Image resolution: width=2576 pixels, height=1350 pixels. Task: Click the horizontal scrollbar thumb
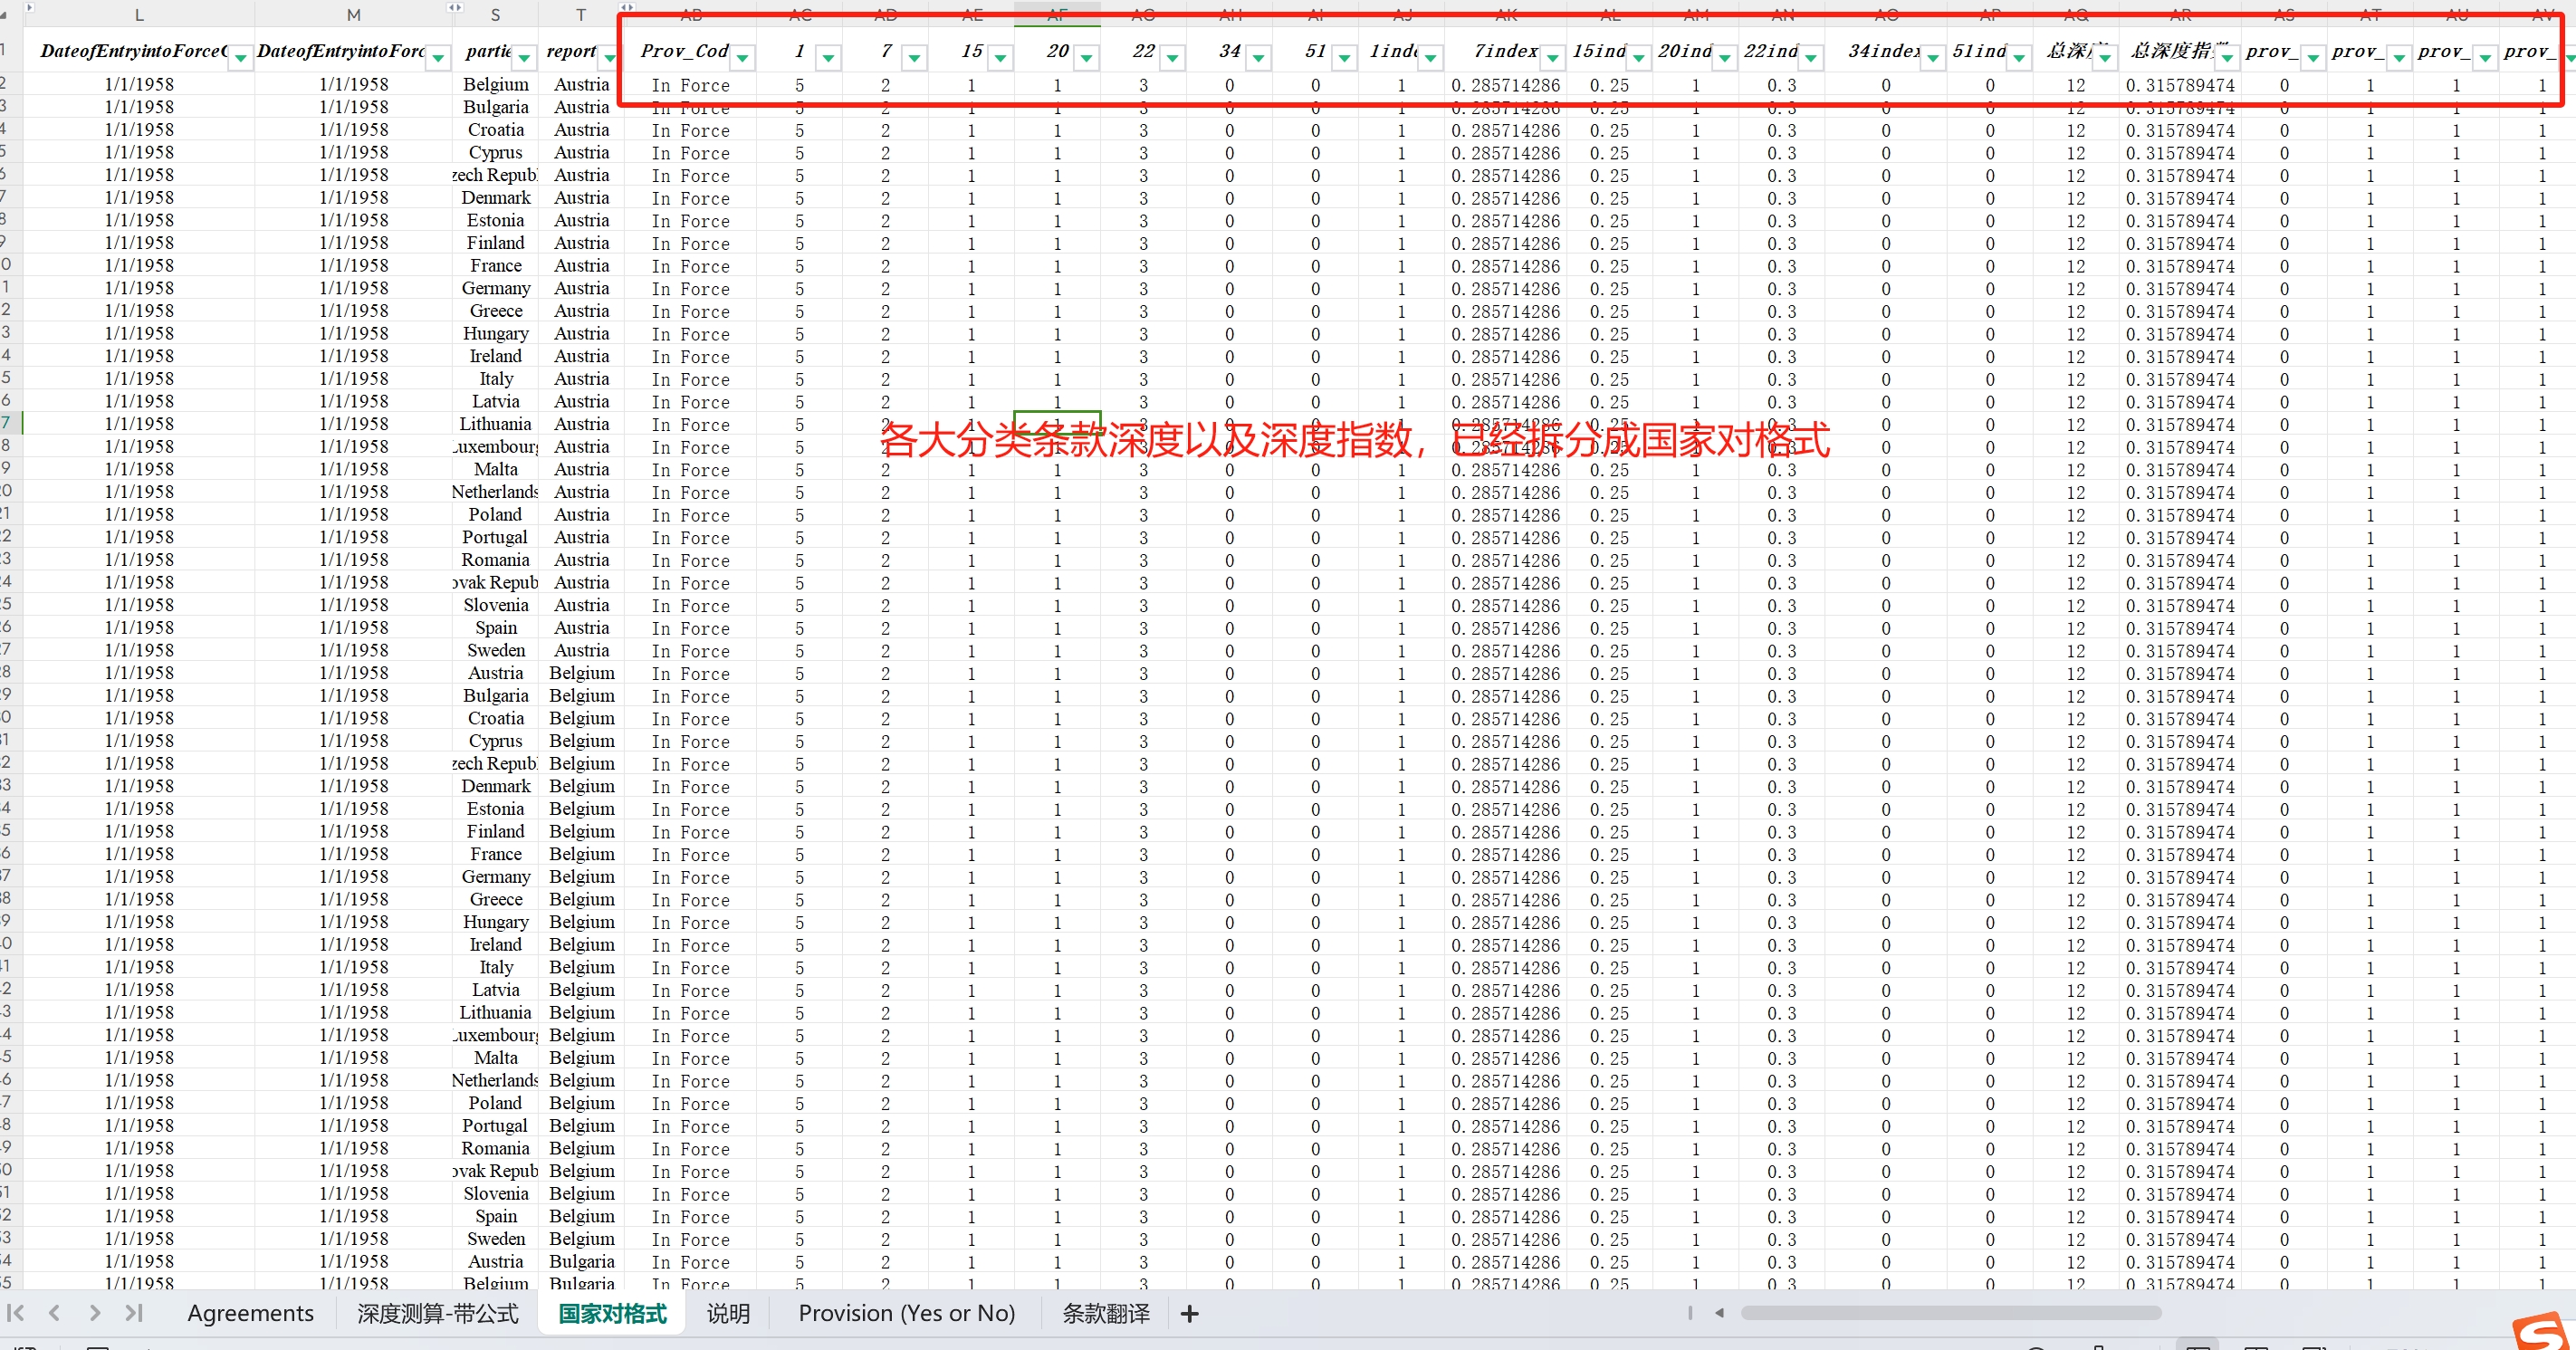[x=1950, y=1313]
